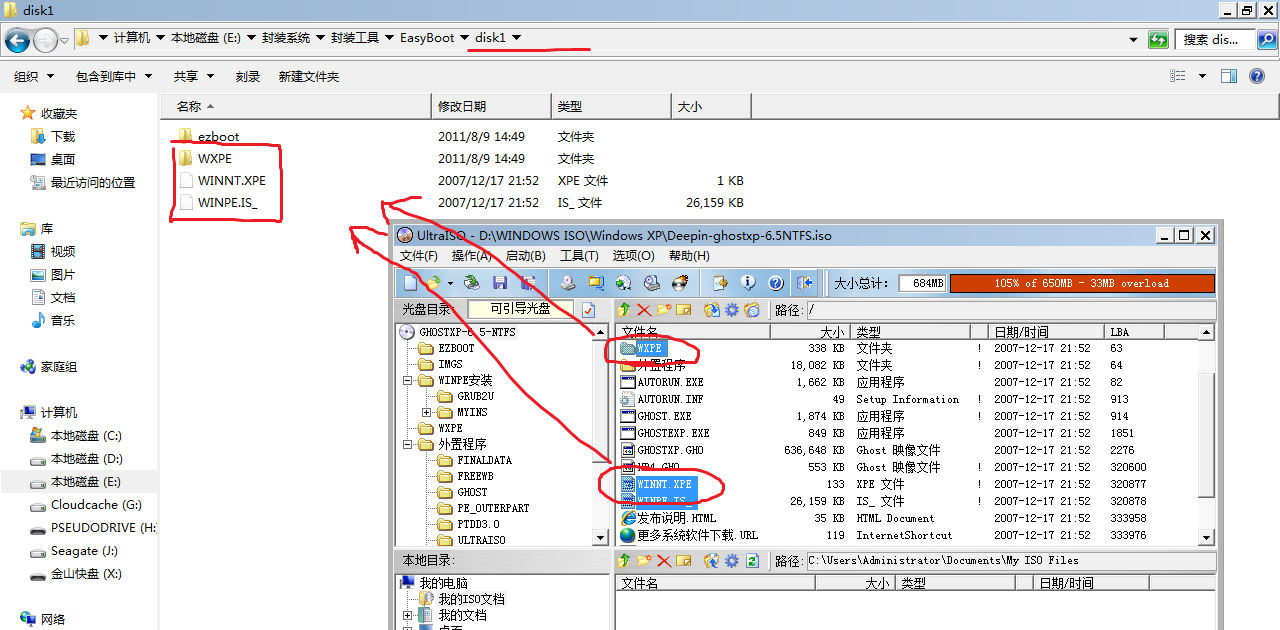Select the ezboot folder in Explorer

point(218,137)
